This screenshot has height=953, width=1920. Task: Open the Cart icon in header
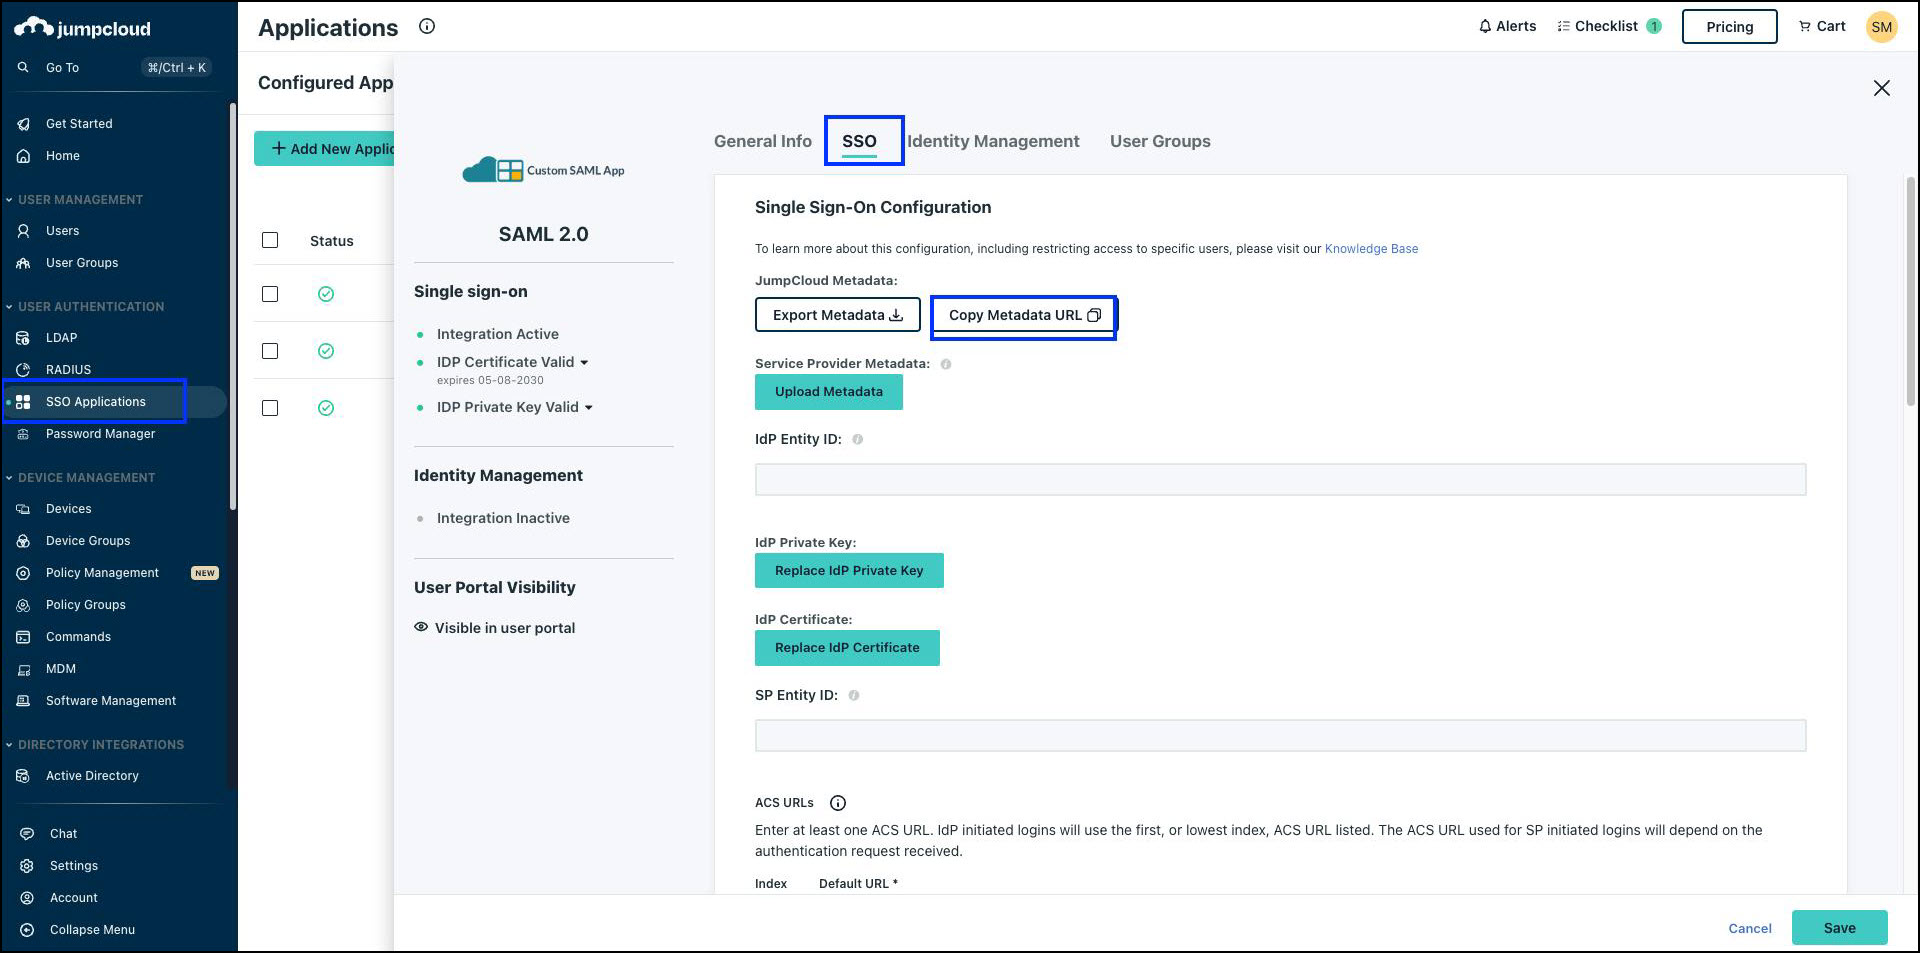pos(1805,27)
